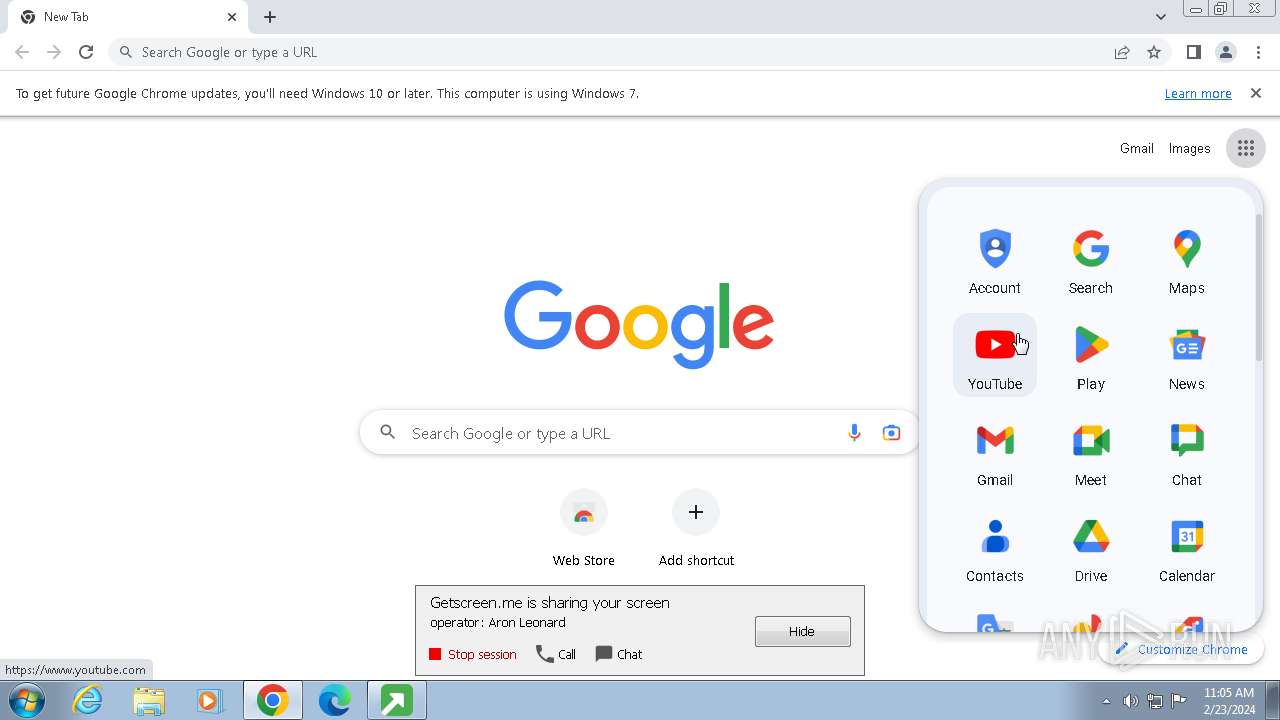Open Google Drive app icon
The width and height of the screenshot is (1280, 720).
point(1090,549)
